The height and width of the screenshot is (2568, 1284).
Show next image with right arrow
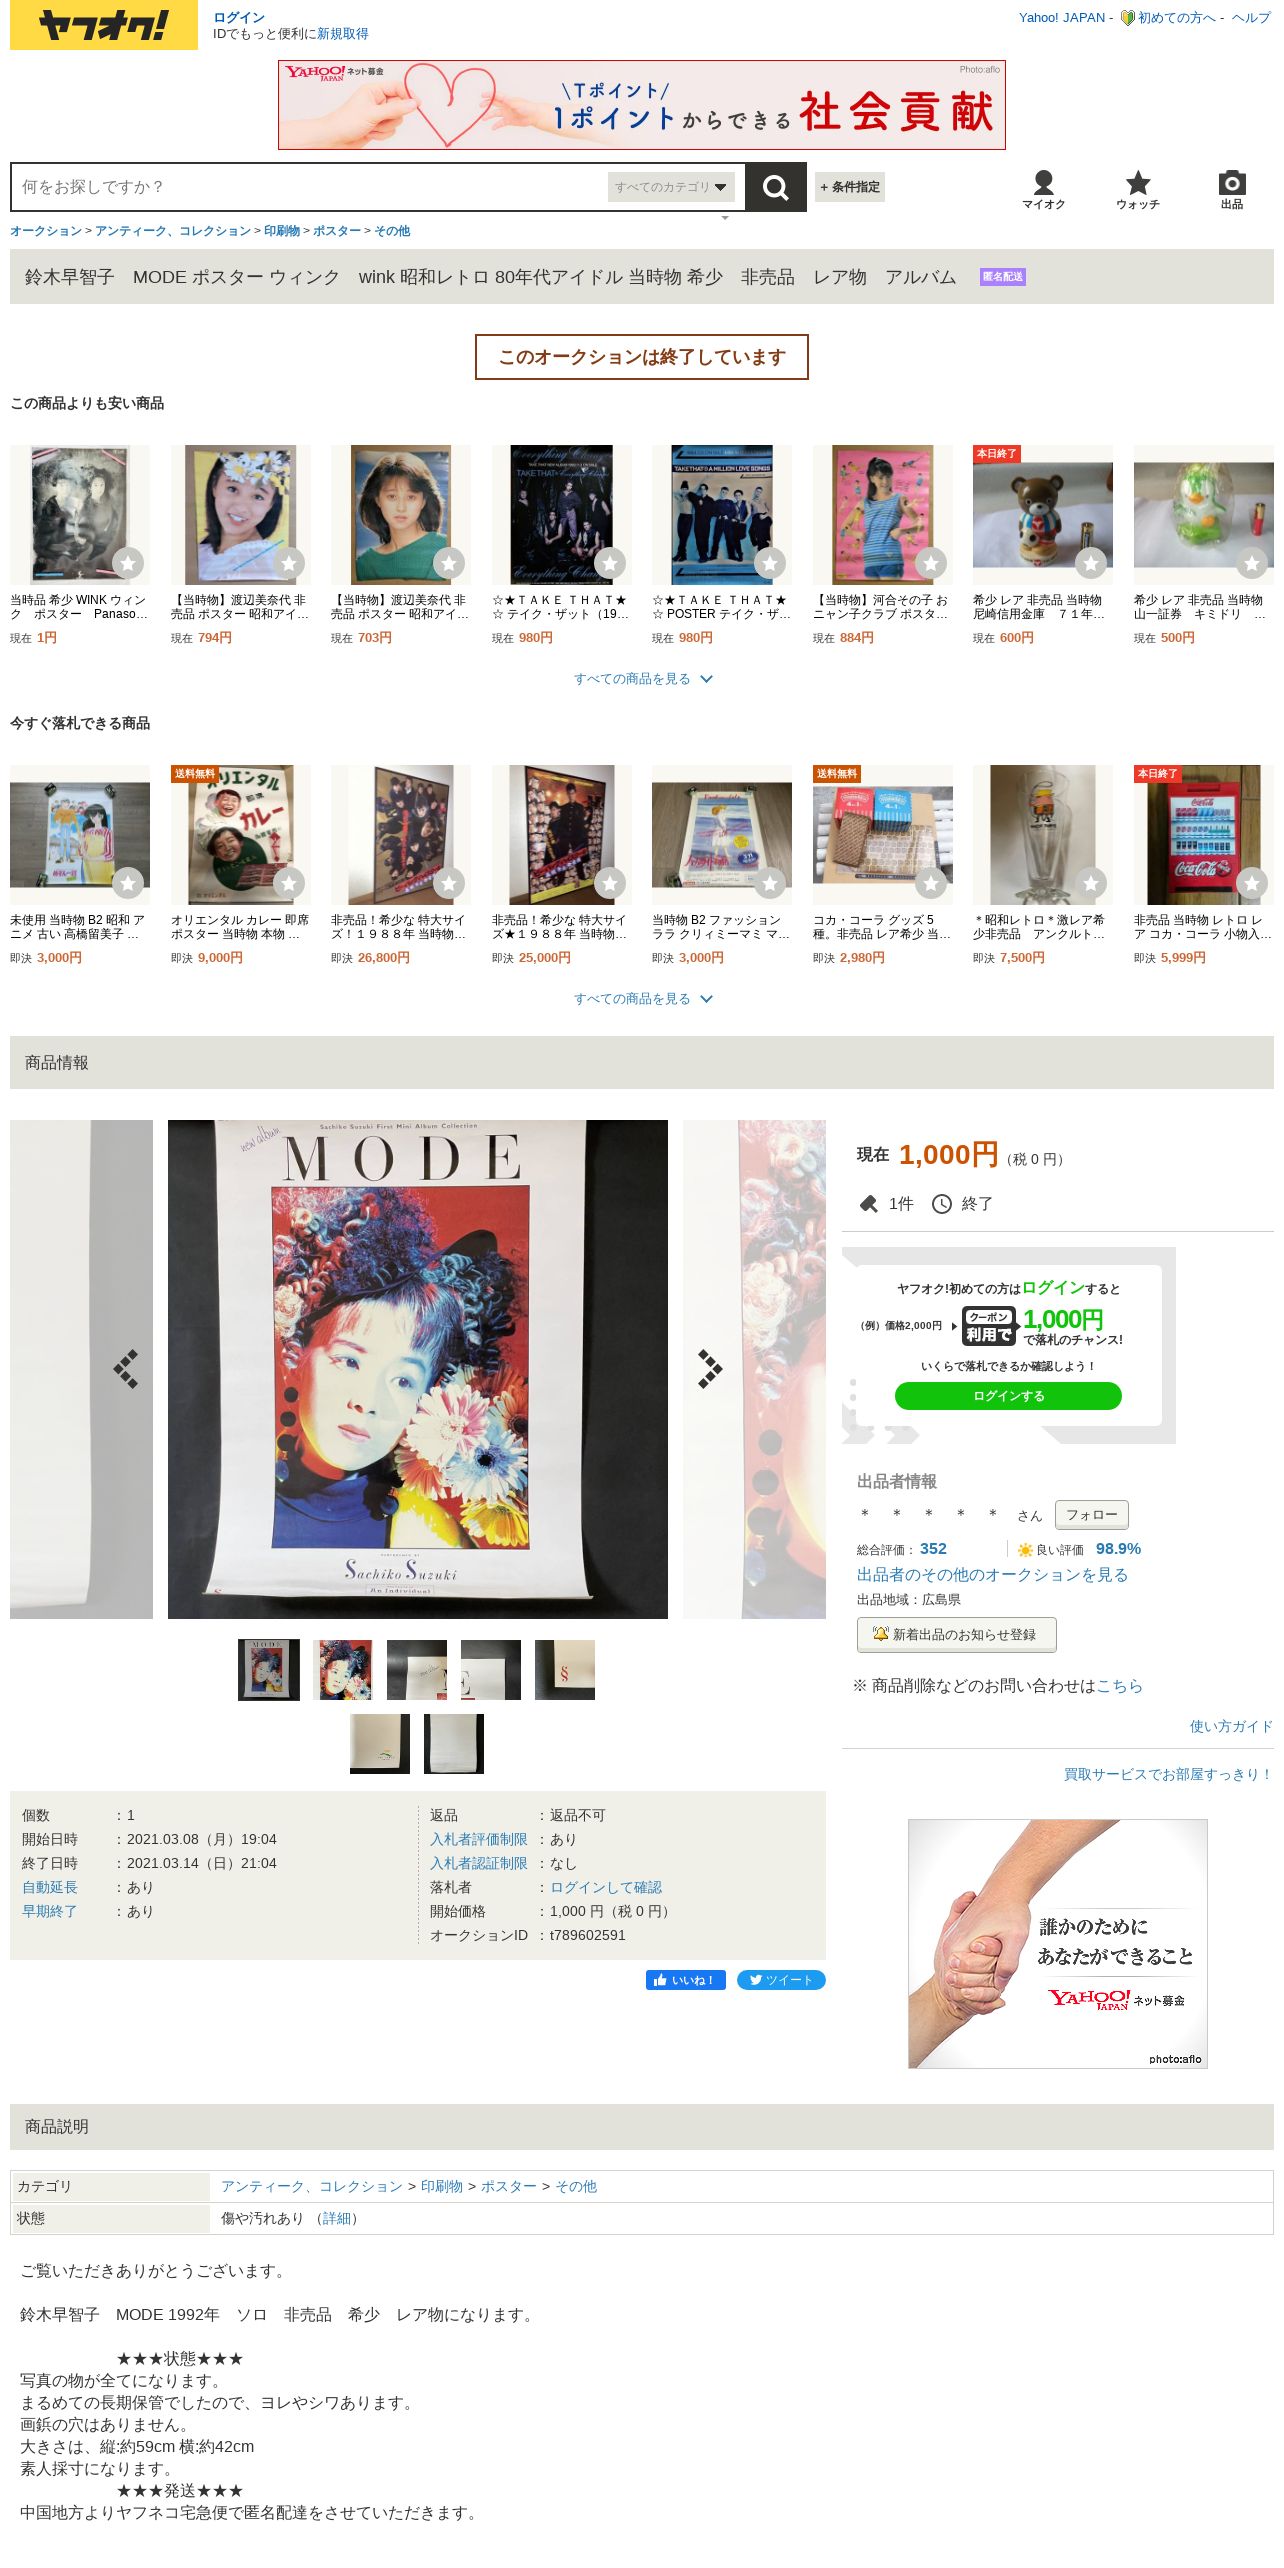tap(710, 1369)
